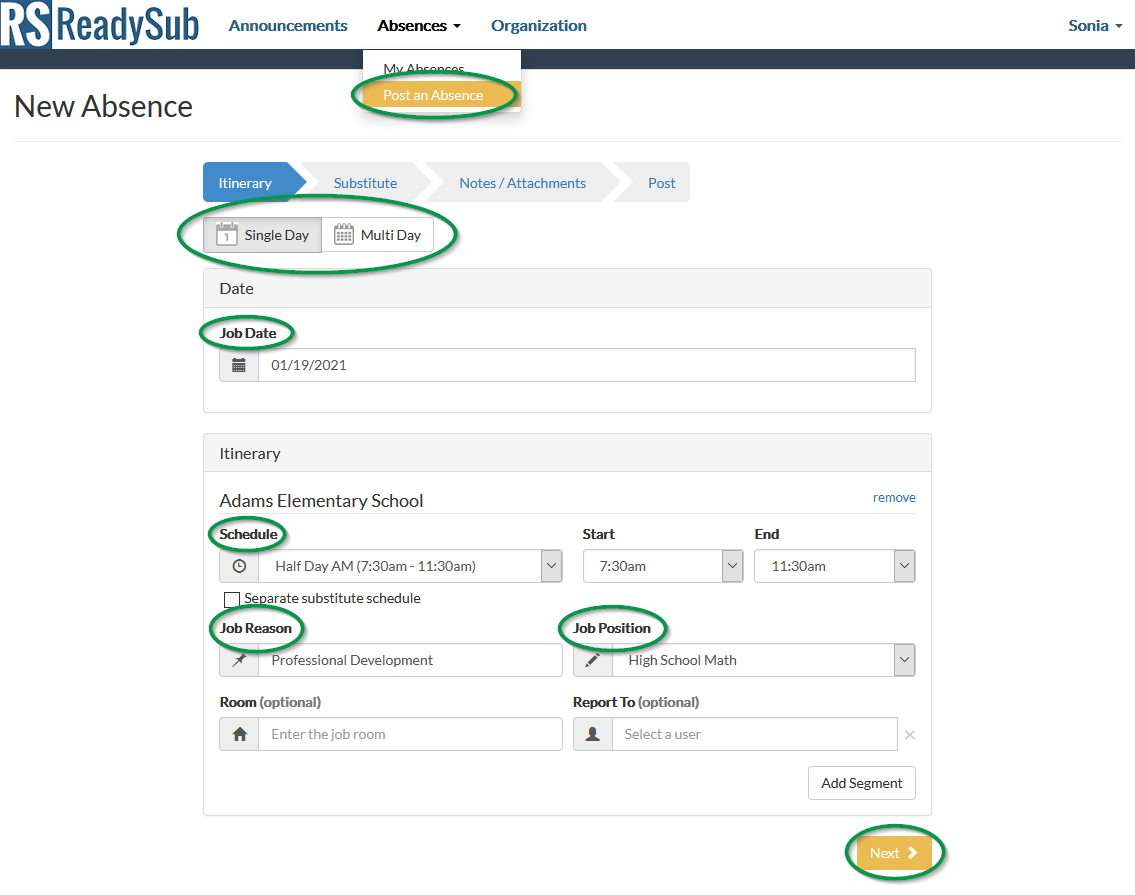This screenshot has height=895, width=1135.
Task: Click the pushpin icon beside Job Reason
Action: click(236, 660)
